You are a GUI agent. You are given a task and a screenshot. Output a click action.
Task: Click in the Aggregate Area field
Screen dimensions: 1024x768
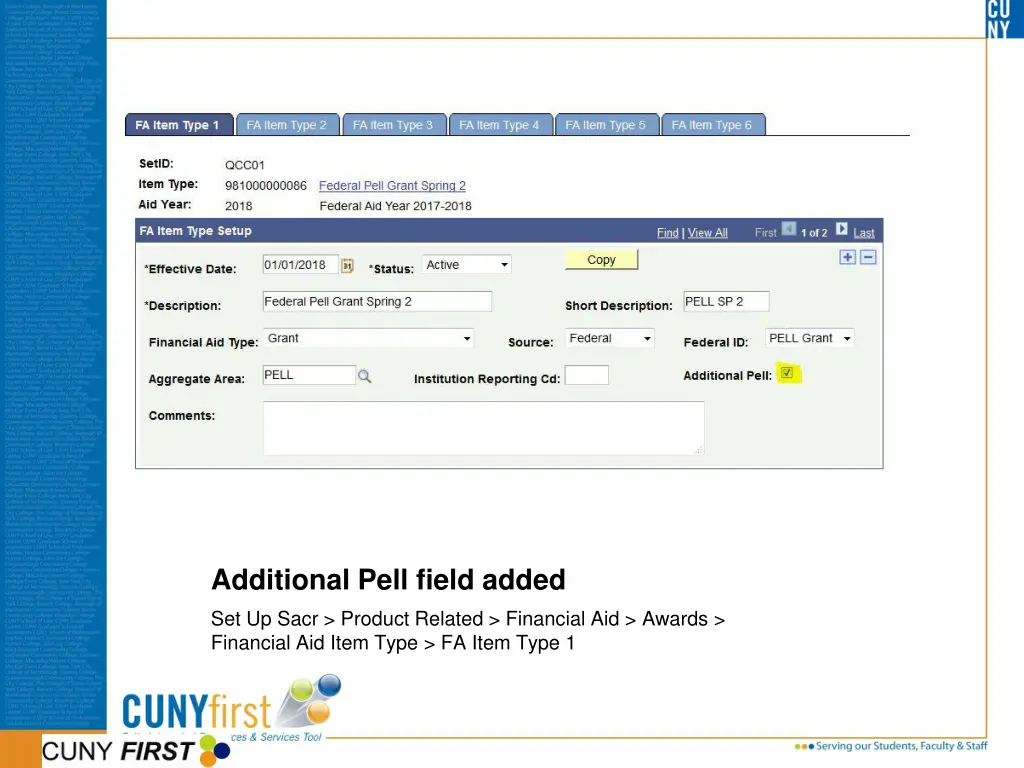click(x=309, y=375)
